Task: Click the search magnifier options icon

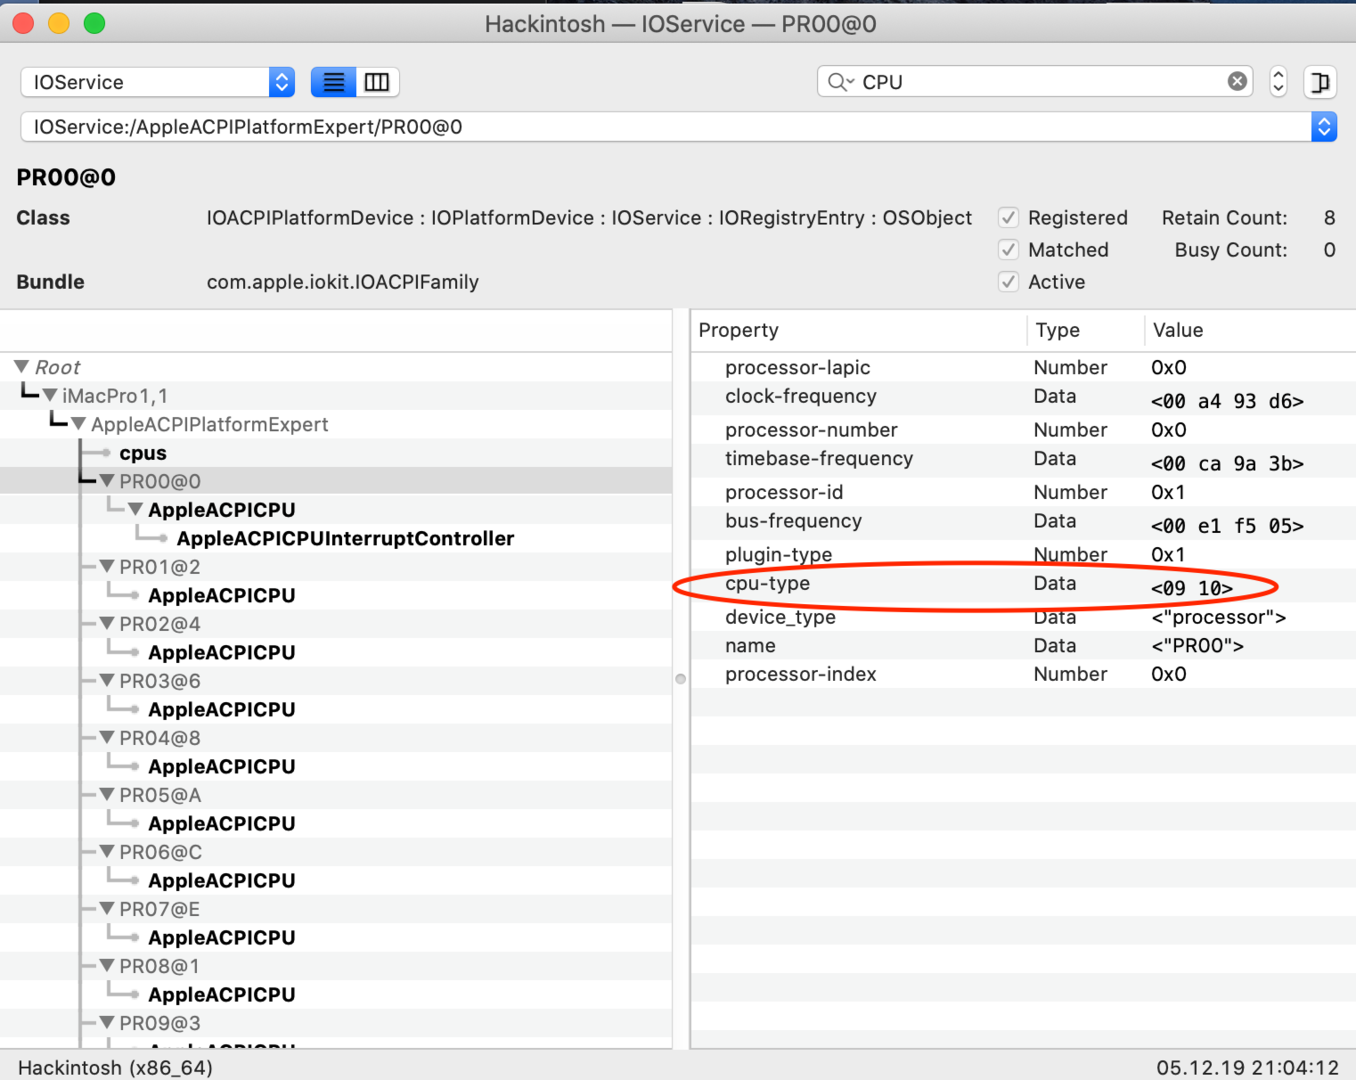Action: (839, 82)
